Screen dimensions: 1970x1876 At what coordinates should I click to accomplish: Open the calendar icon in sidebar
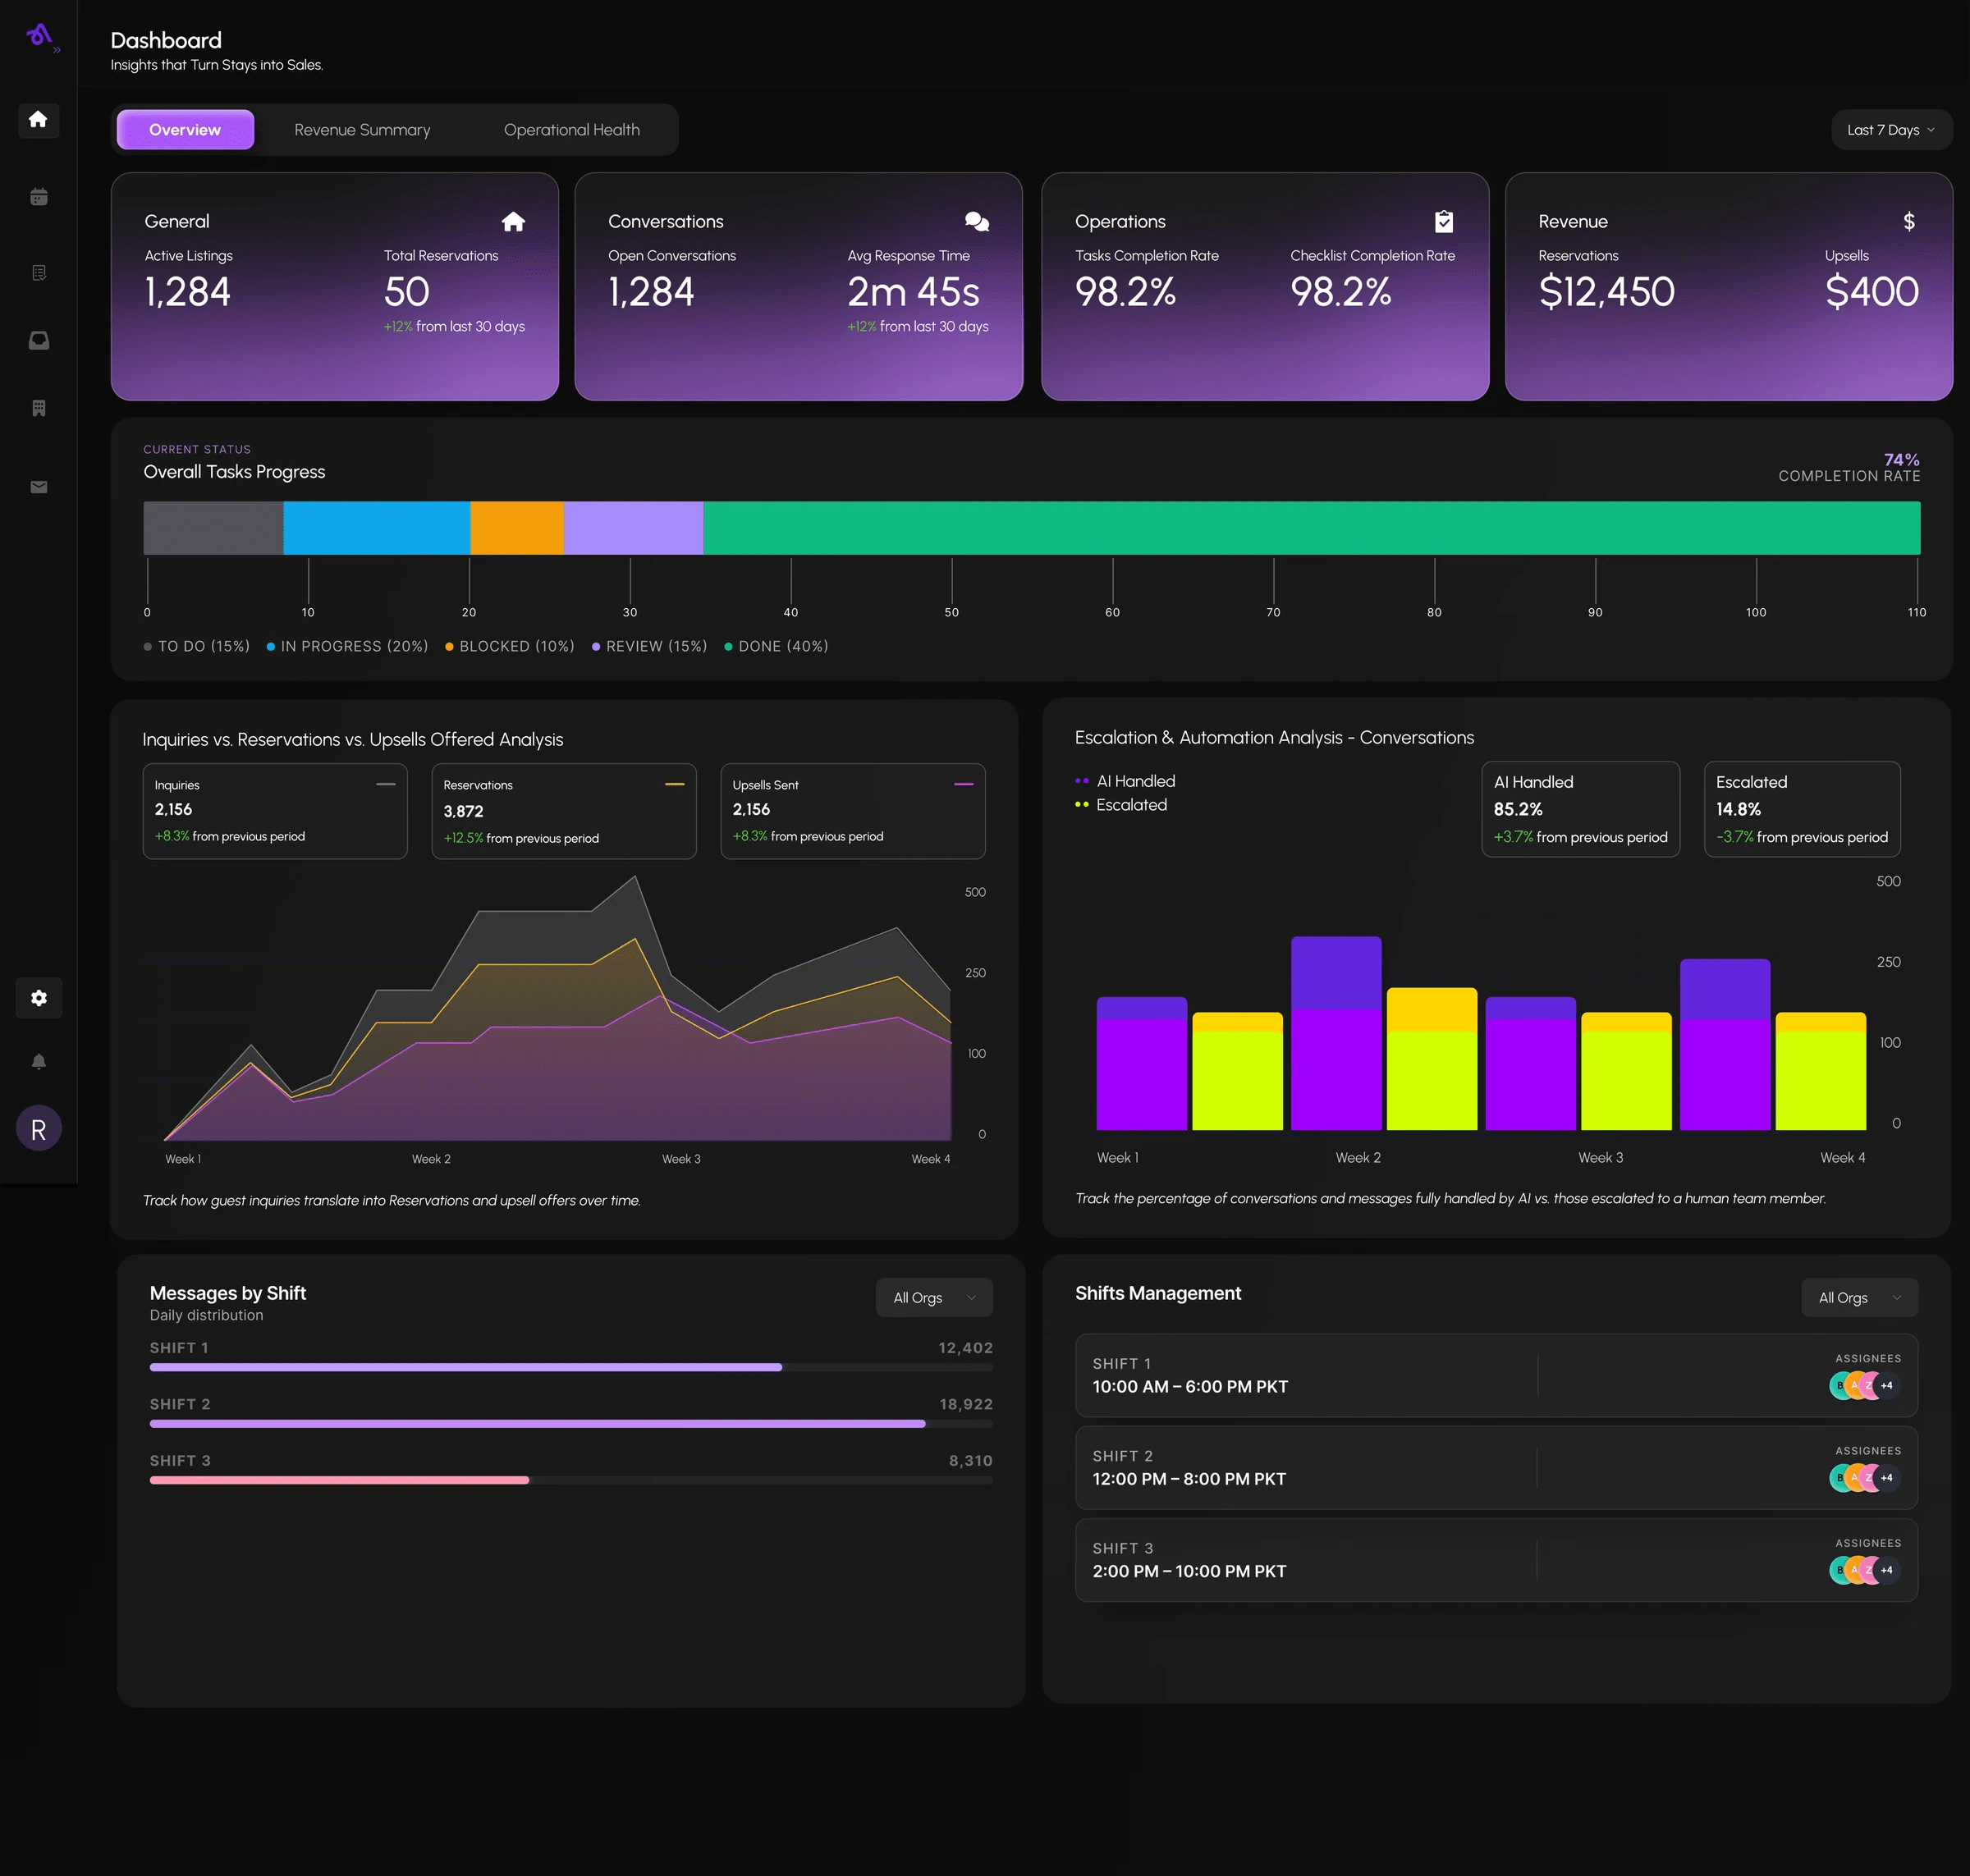(38, 197)
